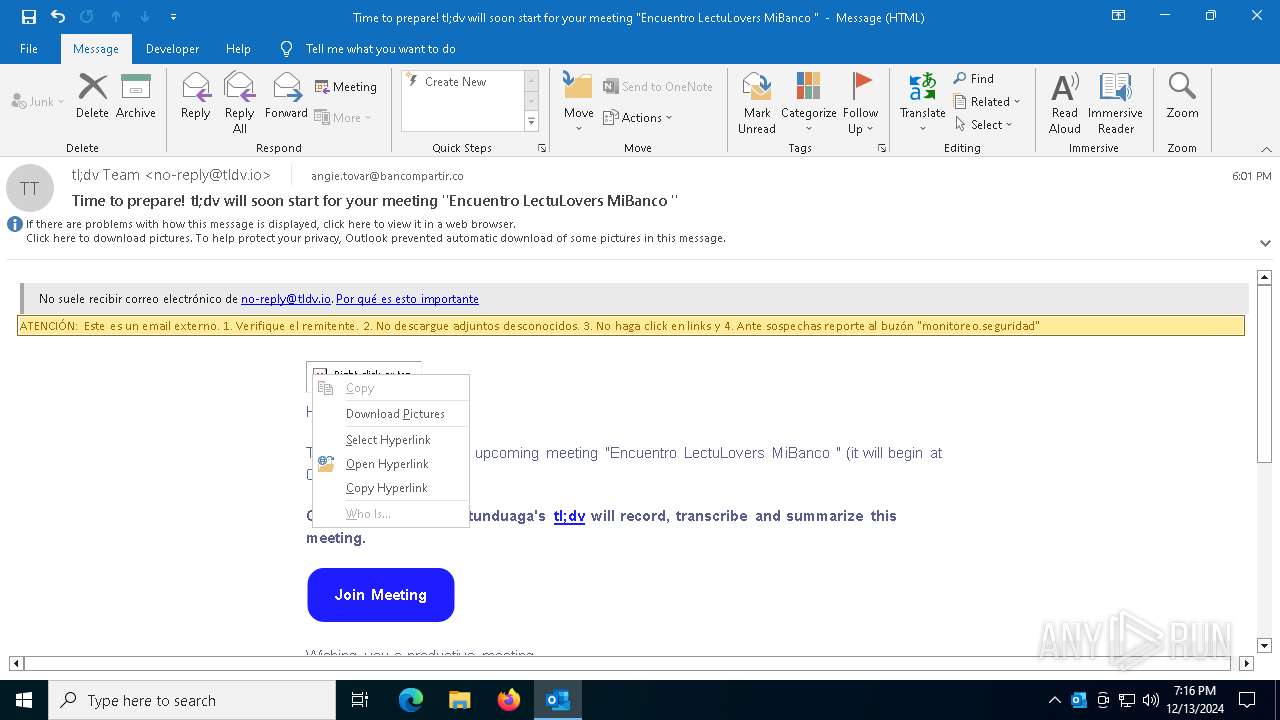Launch Firefox from taskbar

(x=509, y=700)
